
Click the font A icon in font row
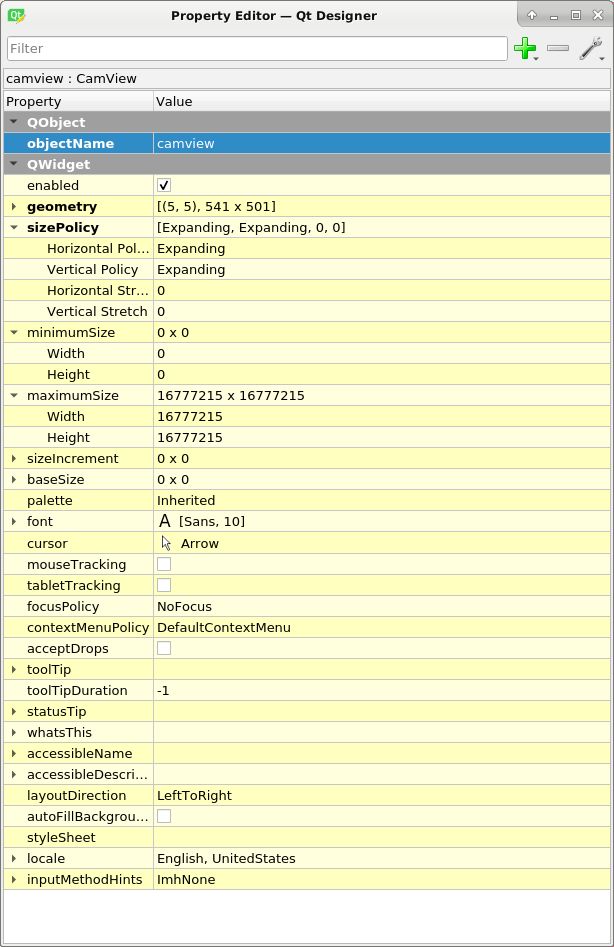point(164,521)
